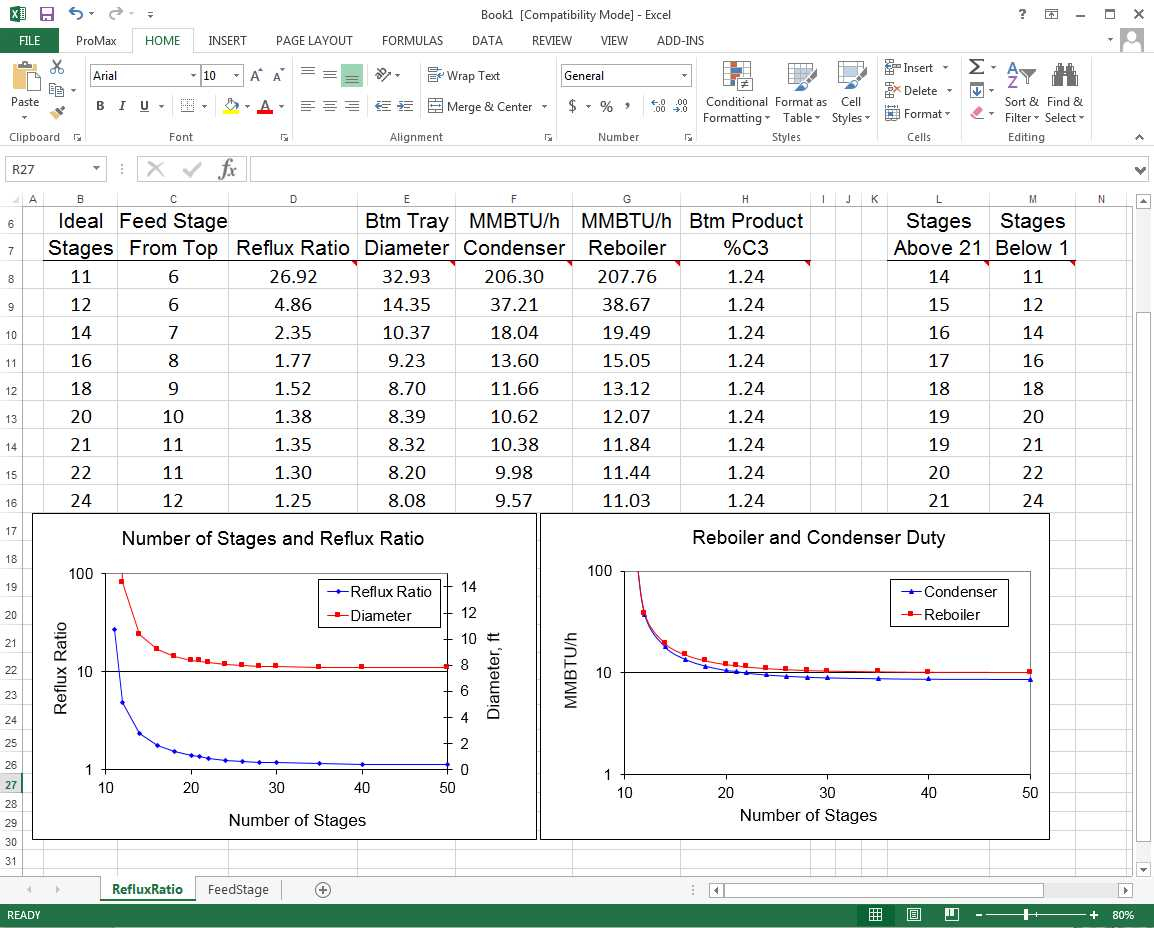Expand the Name Box dropdown arrow
Screen dimensions: 1154x928
click(x=97, y=170)
